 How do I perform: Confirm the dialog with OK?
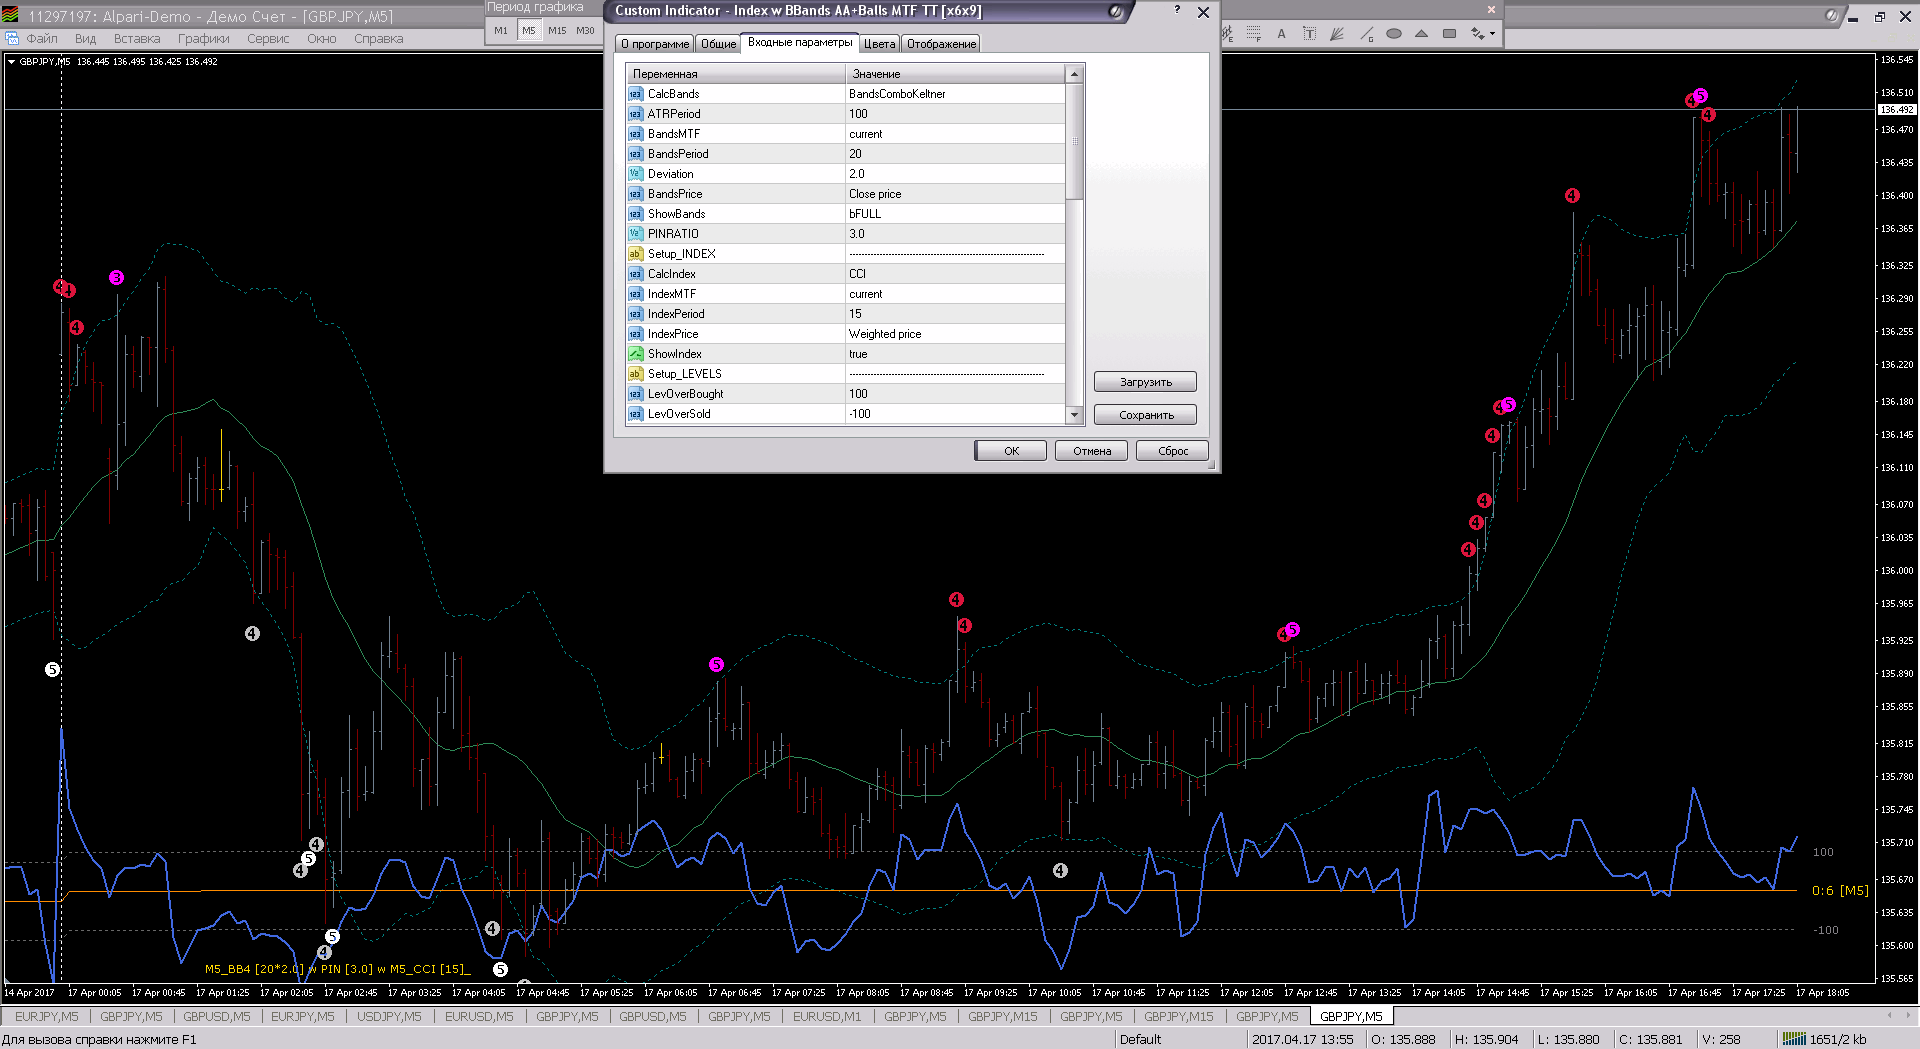coord(1011,451)
